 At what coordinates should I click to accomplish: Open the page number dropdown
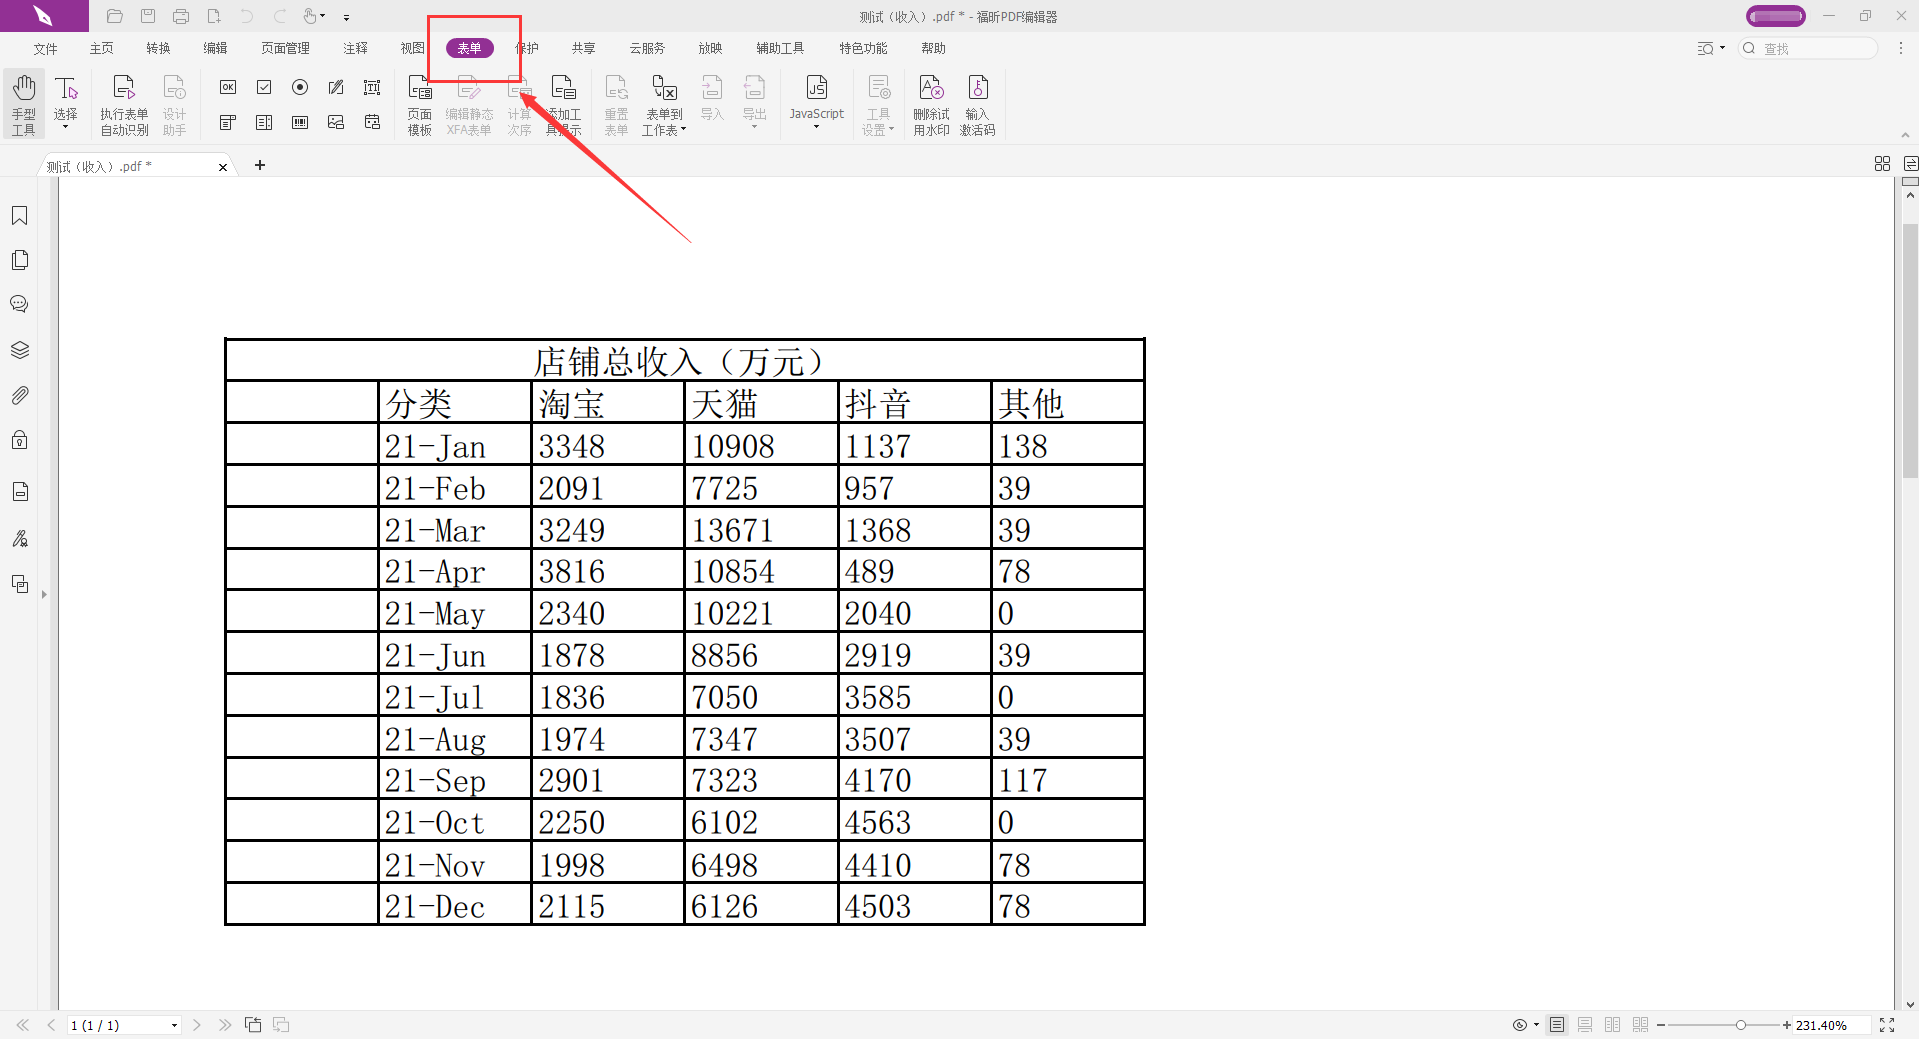[x=174, y=1025]
